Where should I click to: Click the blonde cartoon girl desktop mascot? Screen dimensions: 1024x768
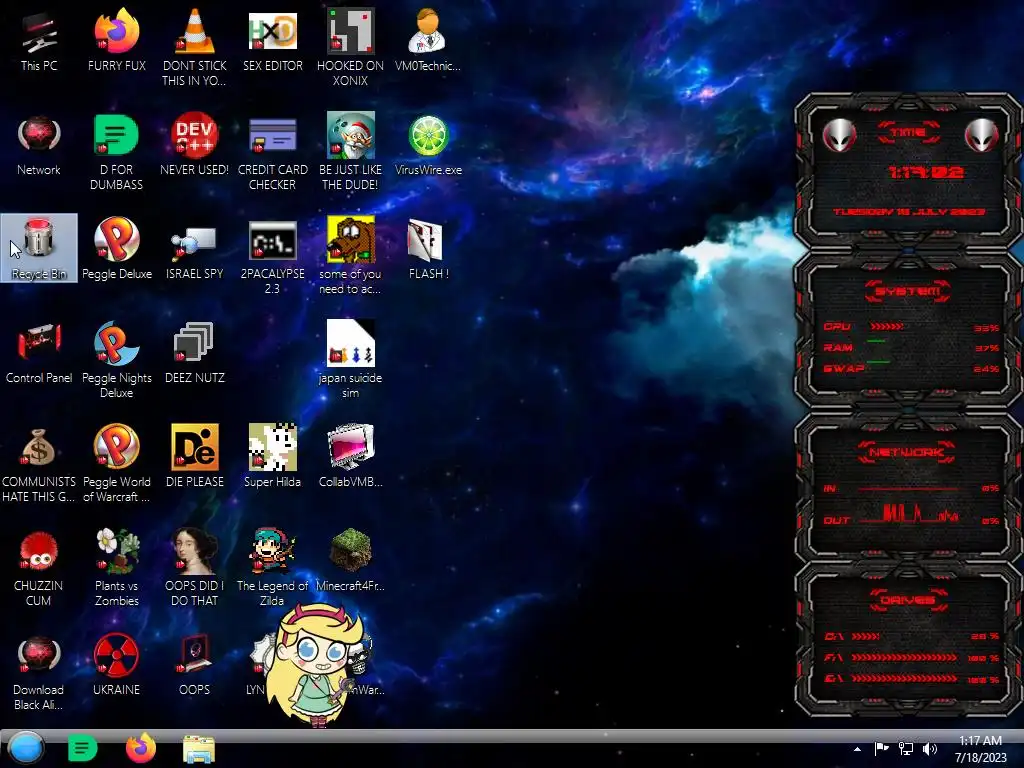point(318,665)
